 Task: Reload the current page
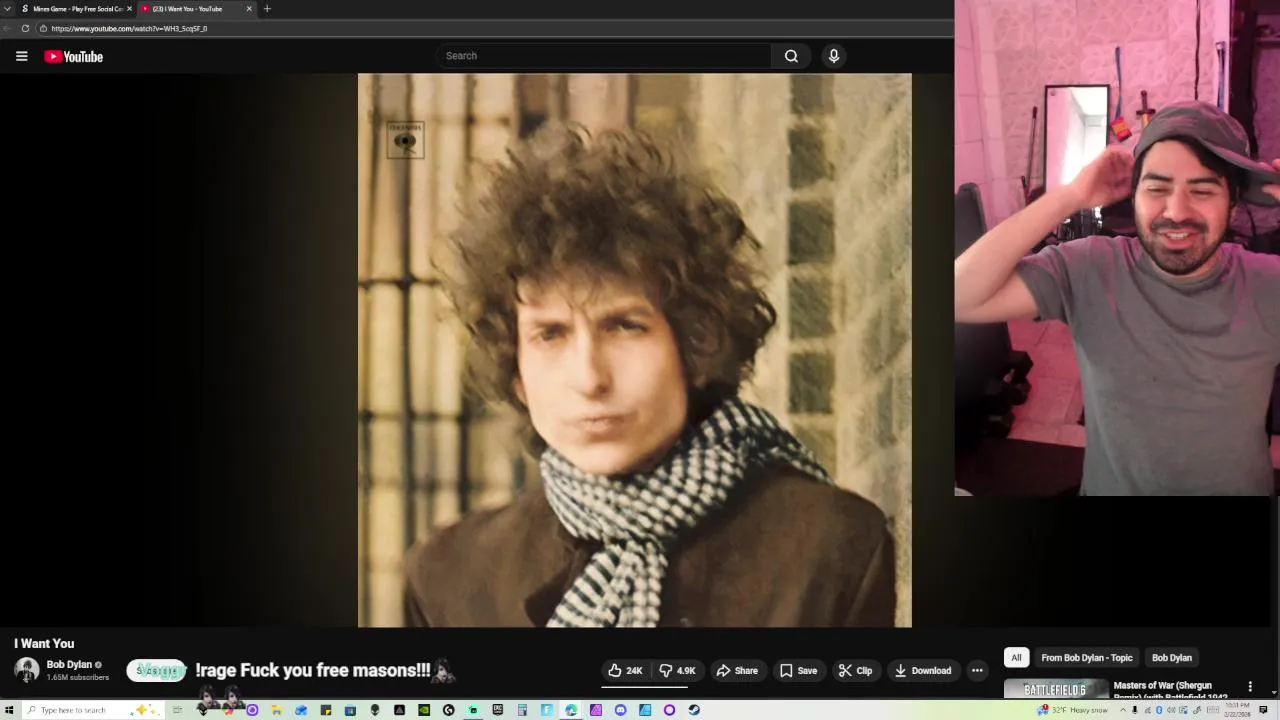[25, 28]
